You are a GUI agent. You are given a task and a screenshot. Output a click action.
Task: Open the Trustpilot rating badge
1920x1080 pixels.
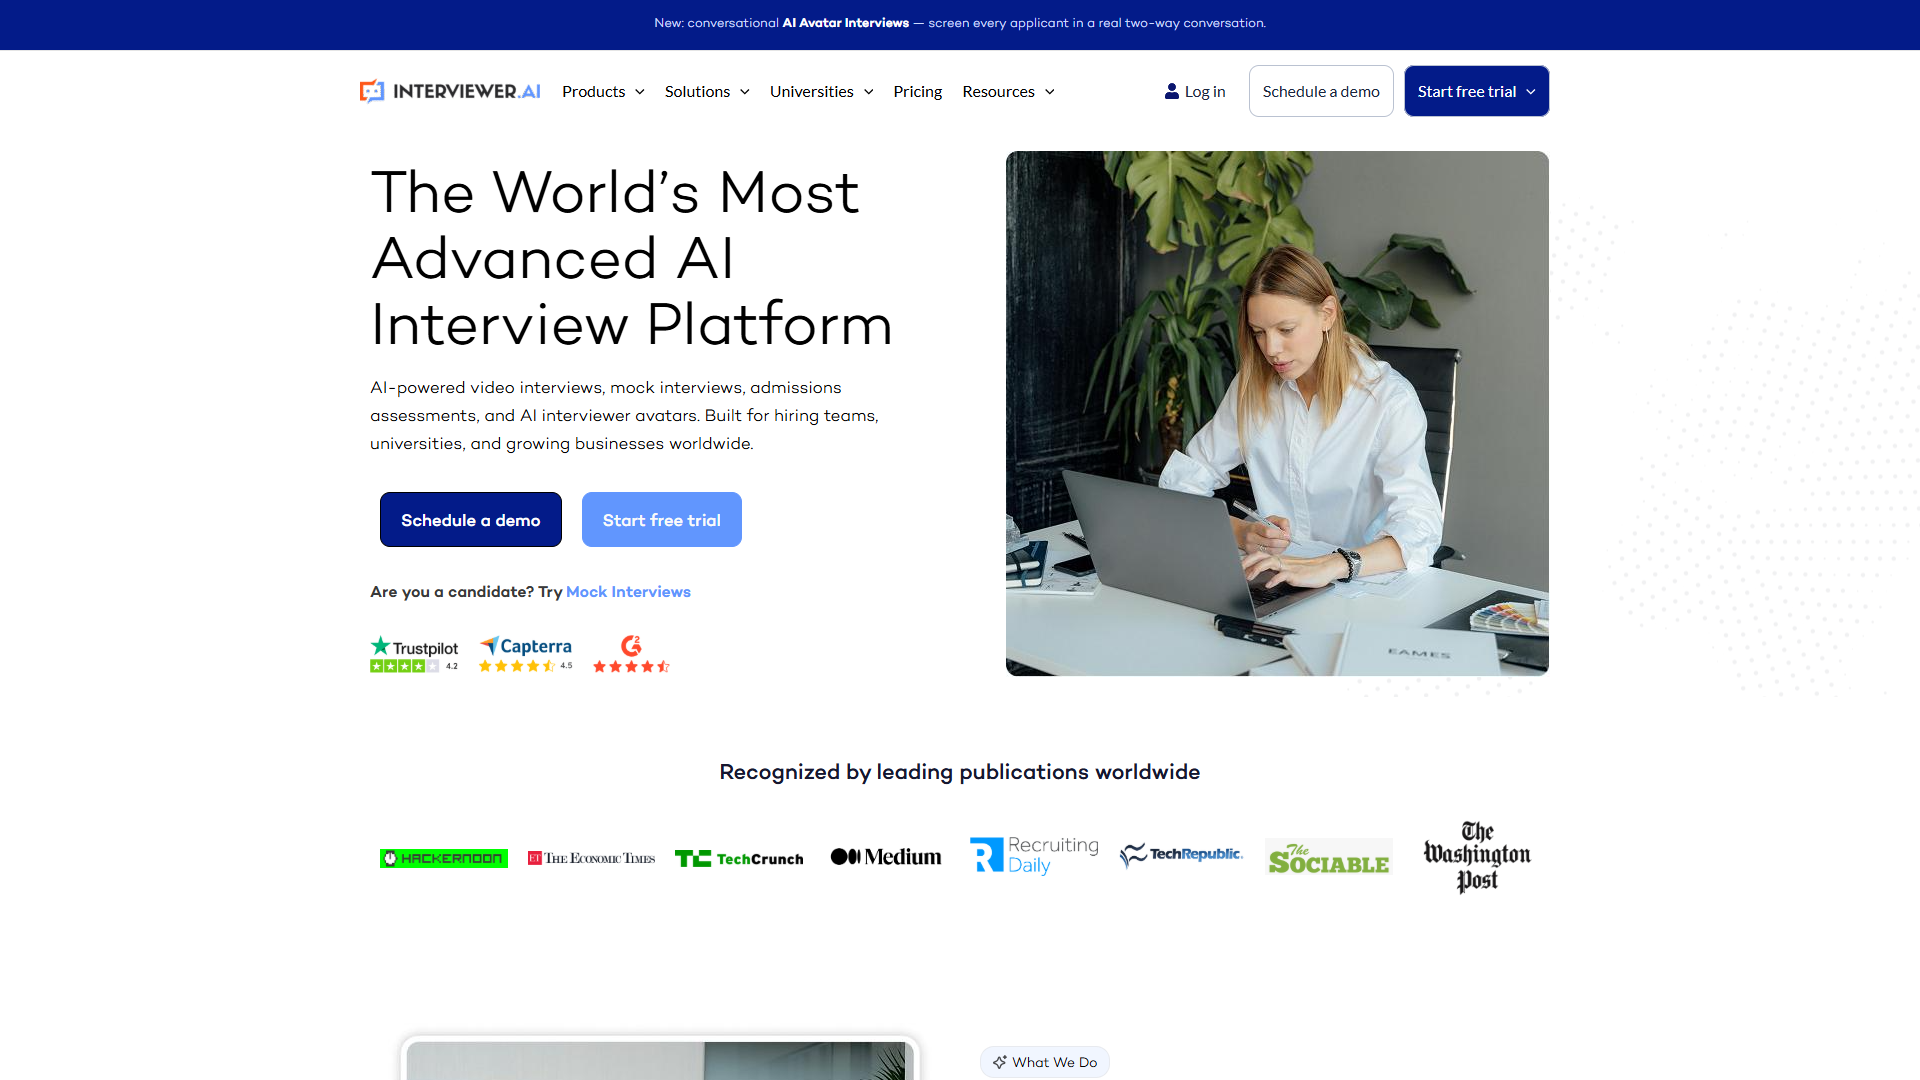pos(414,654)
